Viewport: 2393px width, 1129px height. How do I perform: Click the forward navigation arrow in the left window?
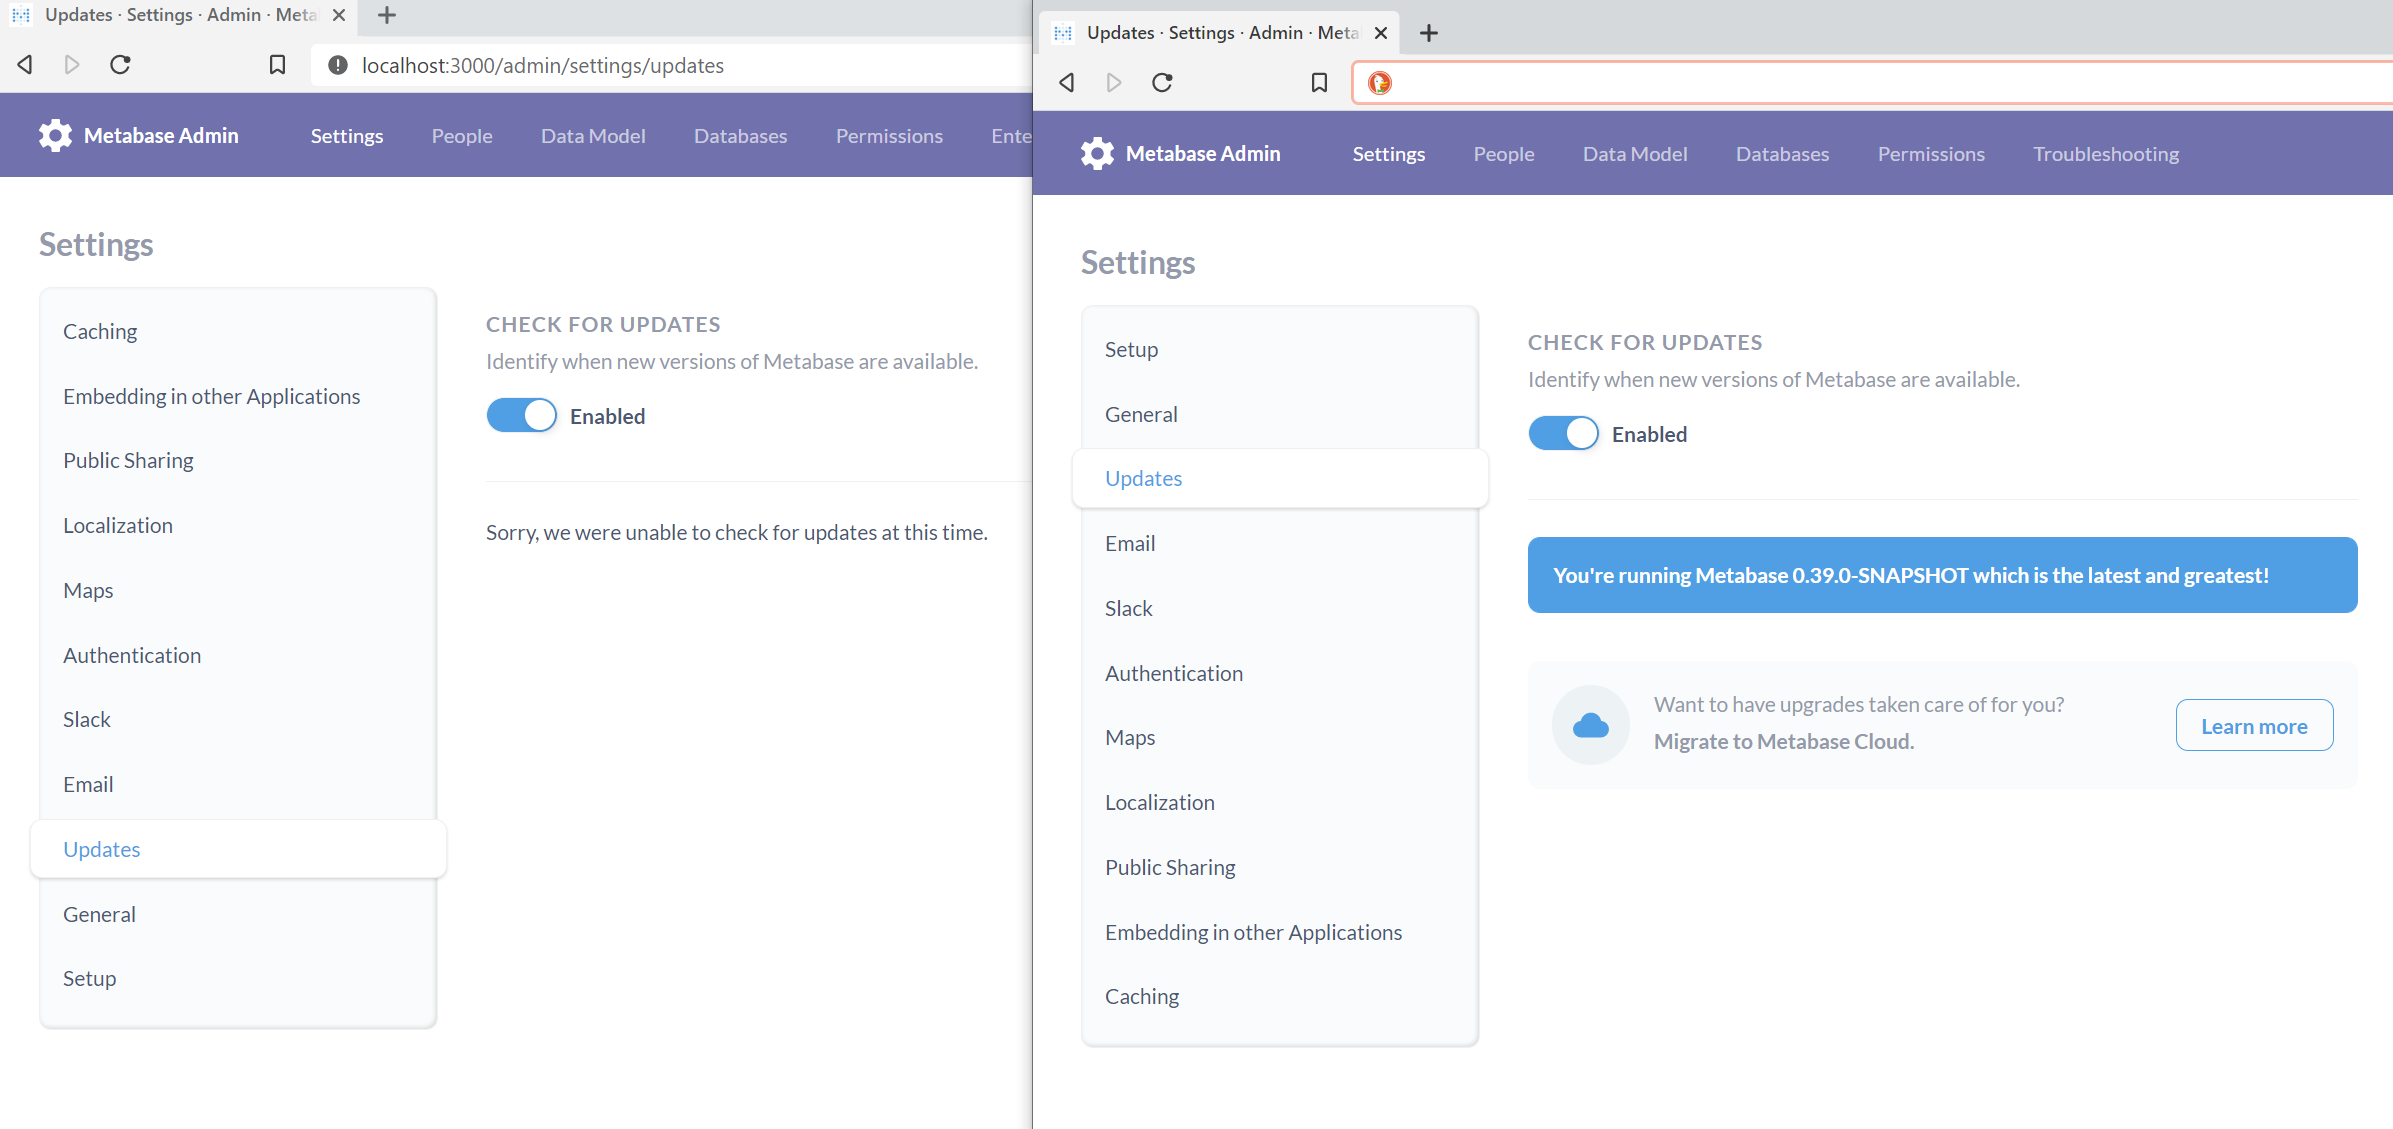(x=71, y=64)
